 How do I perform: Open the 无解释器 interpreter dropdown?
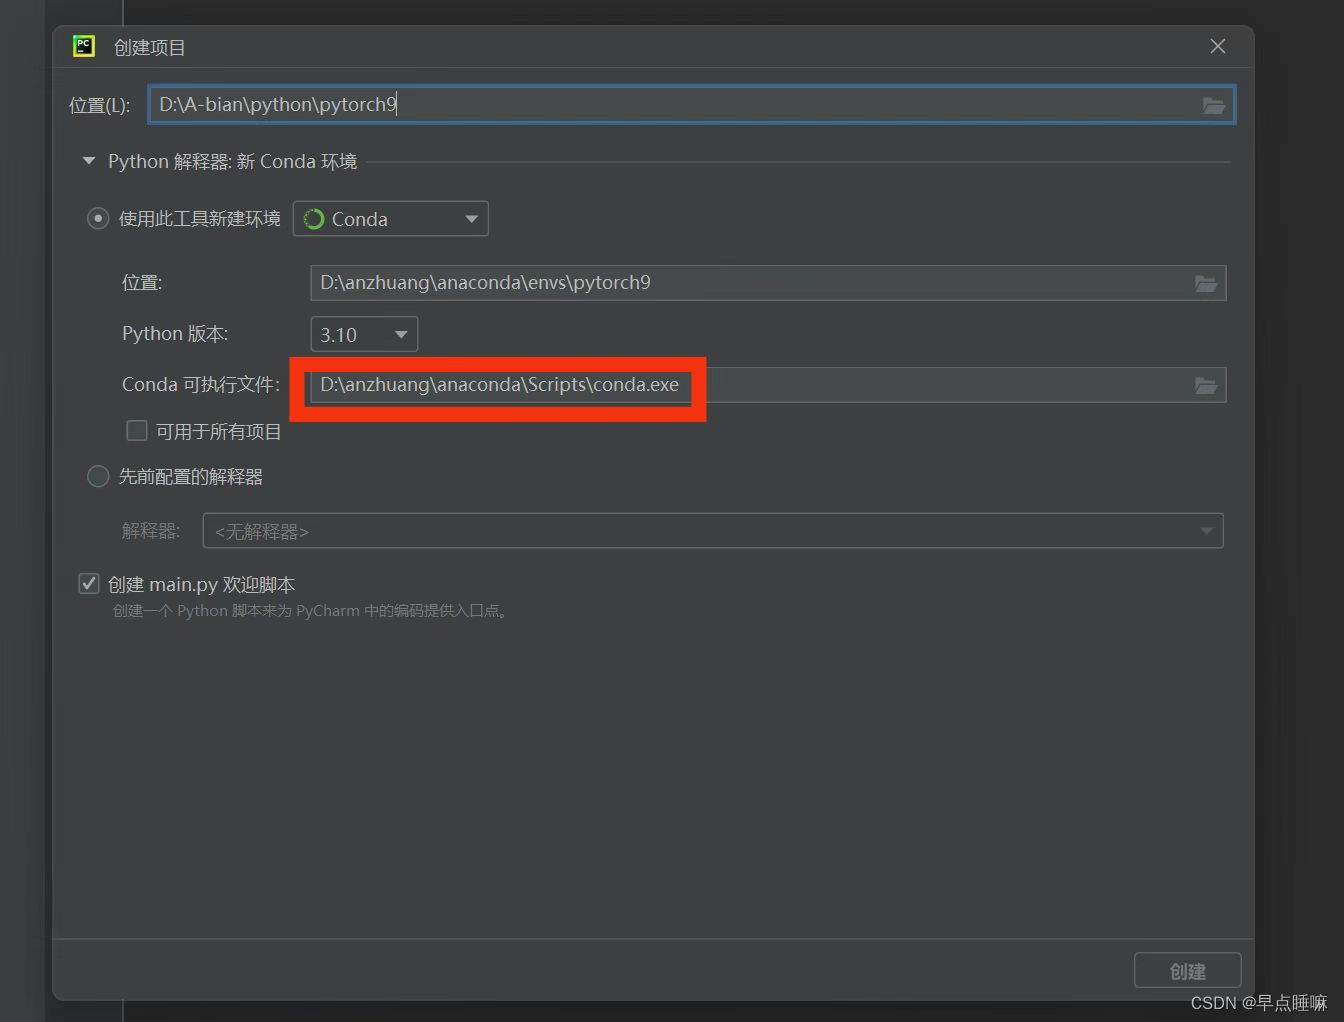(x=713, y=530)
